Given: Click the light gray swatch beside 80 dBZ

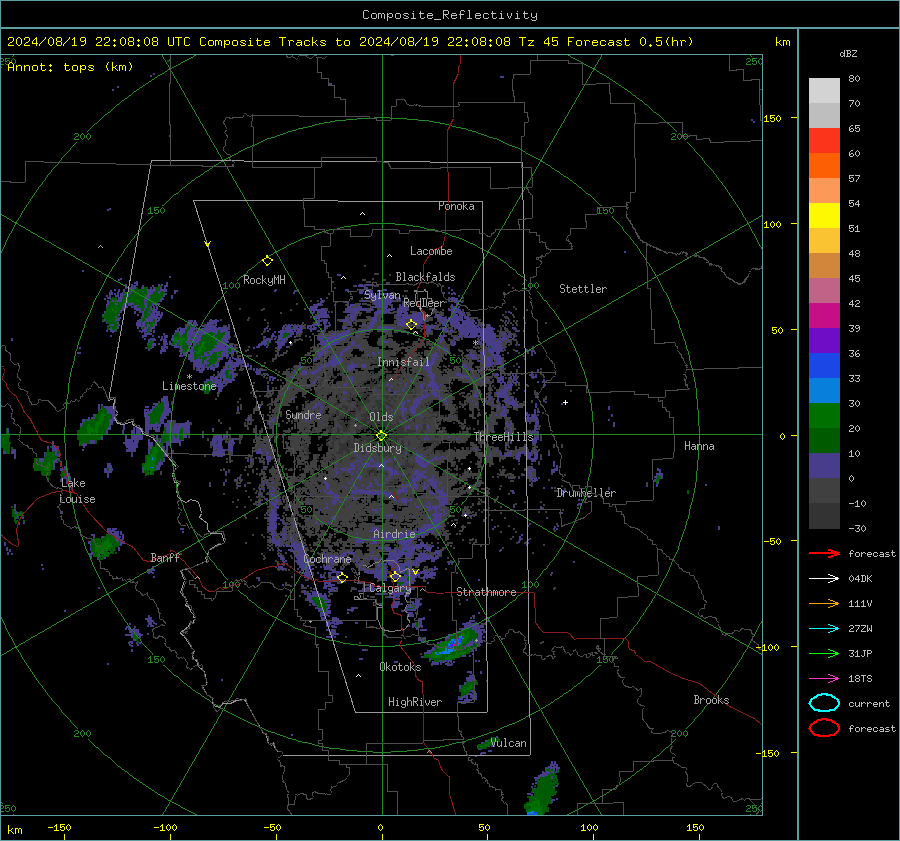Looking at the screenshot, I should click(x=824, y=91).
